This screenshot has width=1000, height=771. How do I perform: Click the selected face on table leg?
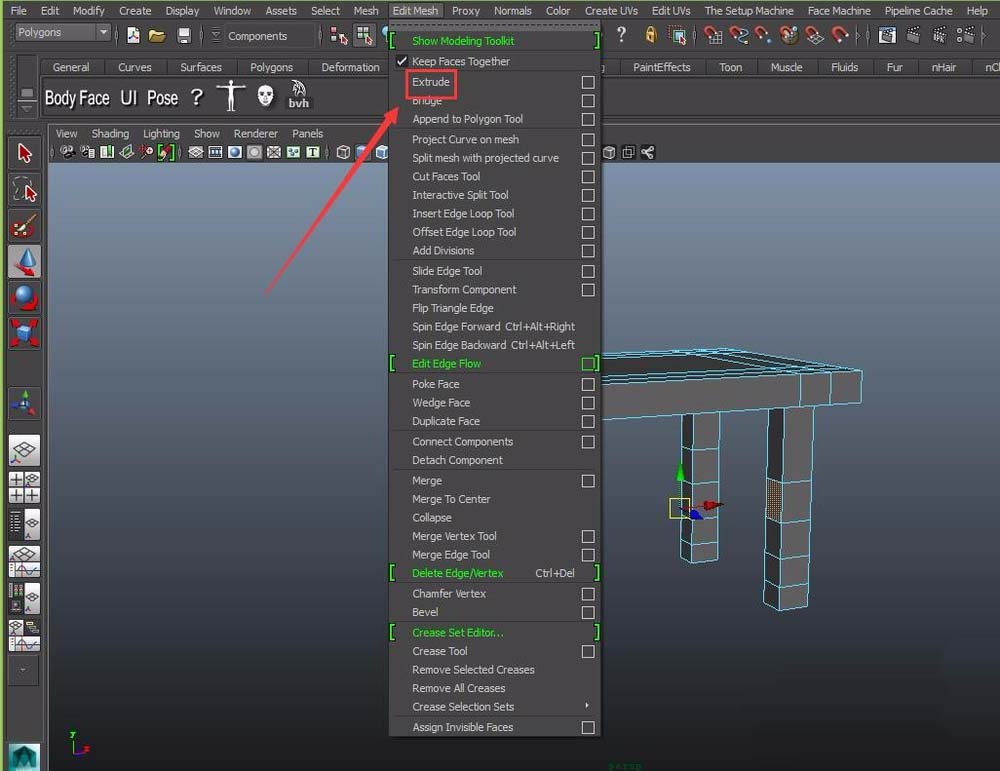774,500
